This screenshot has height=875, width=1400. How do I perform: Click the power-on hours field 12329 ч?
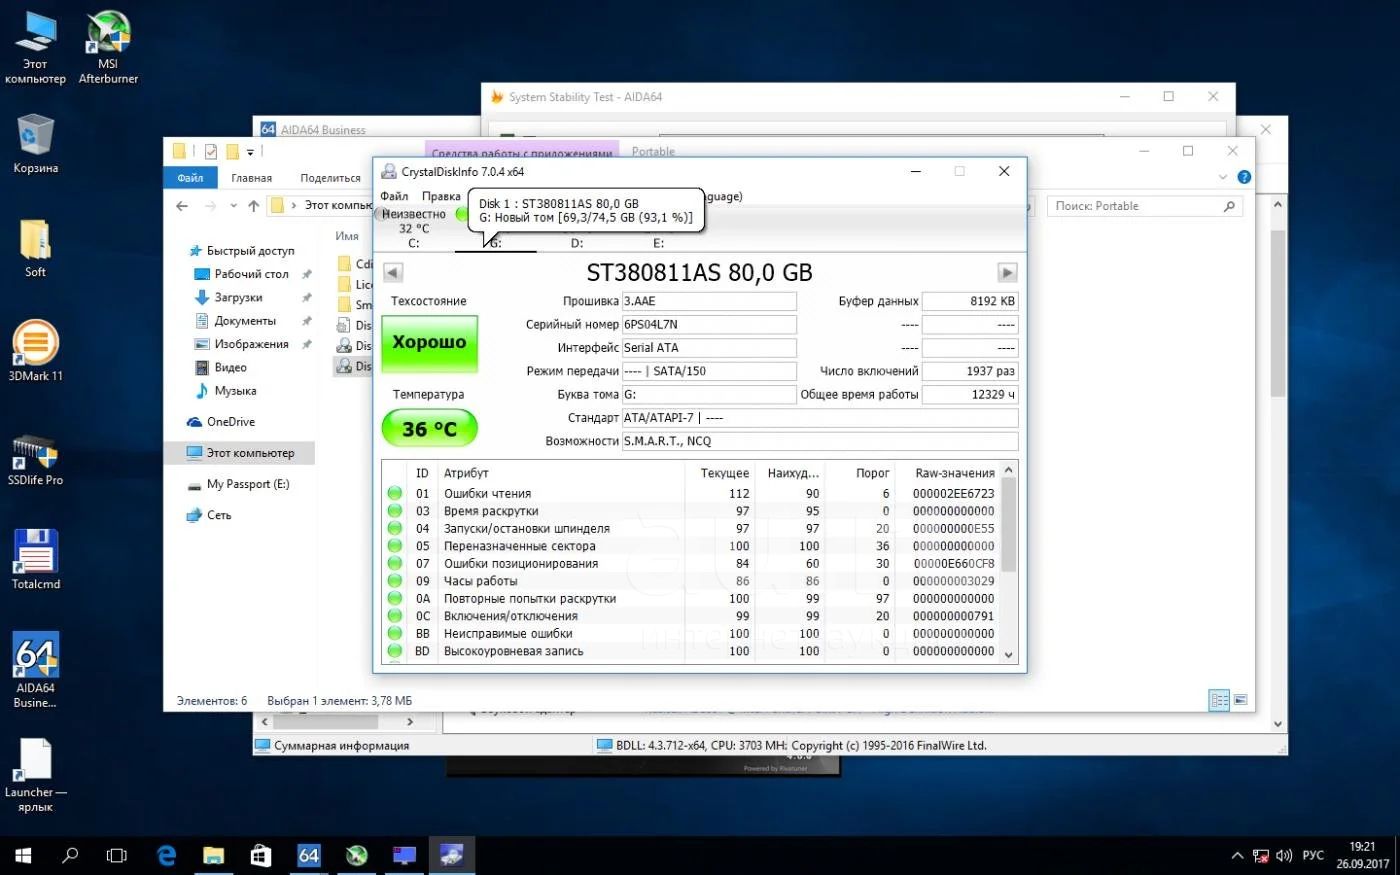970,394
